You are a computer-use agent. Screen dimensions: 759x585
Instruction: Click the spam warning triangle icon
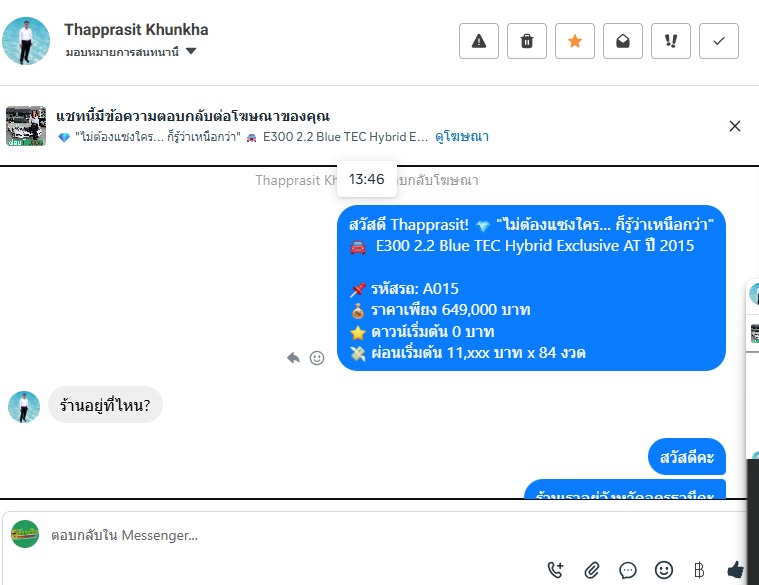tap(479, 41)
